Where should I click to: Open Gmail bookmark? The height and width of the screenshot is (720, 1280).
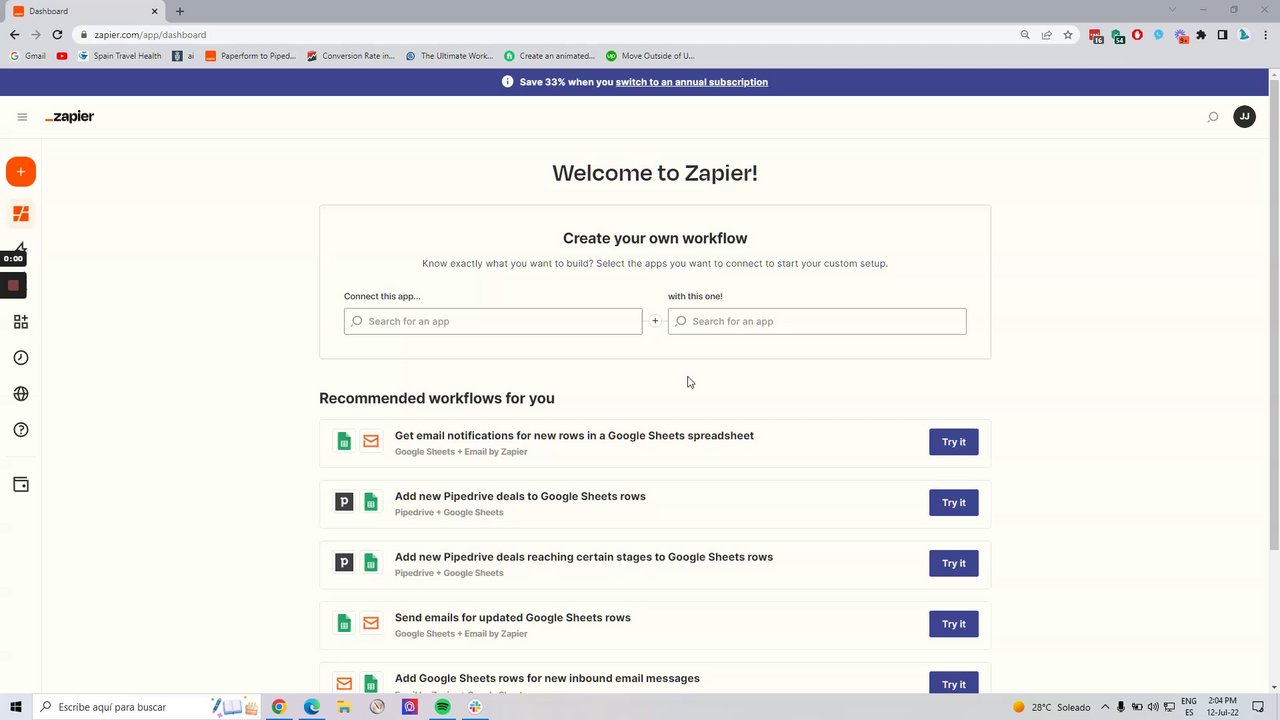pos(28,56)
